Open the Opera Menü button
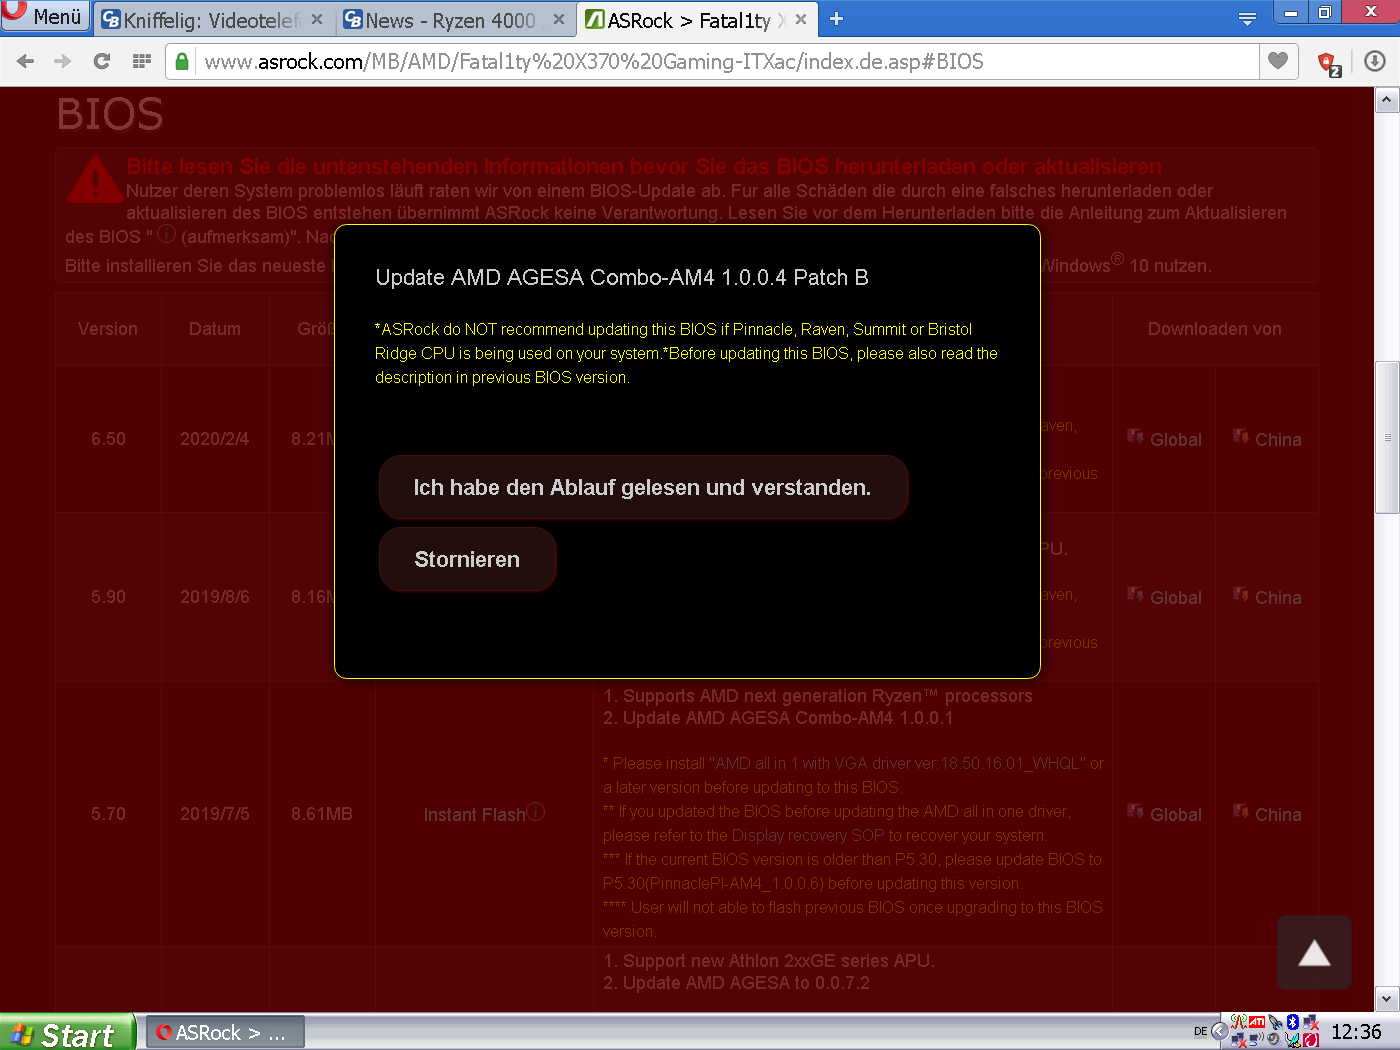This screenshot has width=1400, height=1050. (x=43, y=16)
